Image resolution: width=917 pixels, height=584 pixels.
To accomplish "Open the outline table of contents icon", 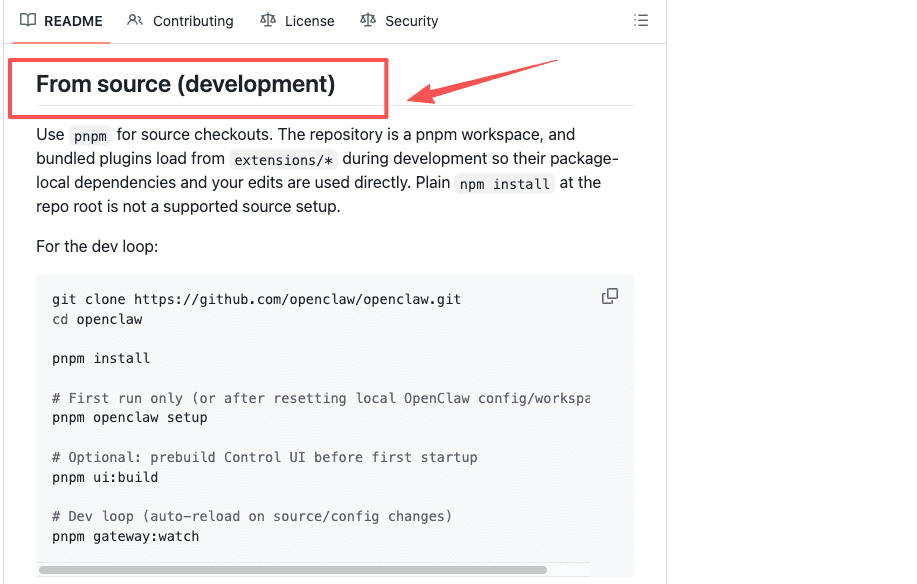I will pos(641,20).
